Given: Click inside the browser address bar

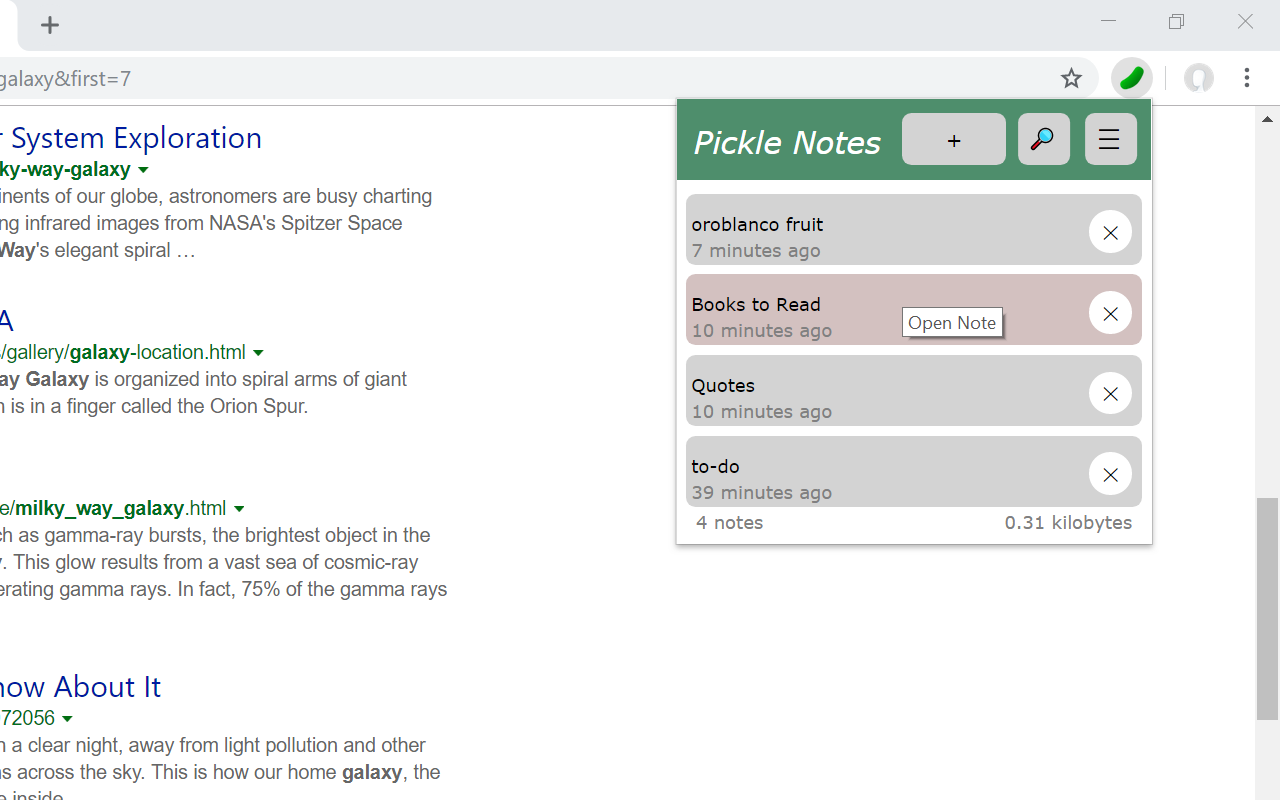Looking at the screenshot, I should (400, 78).
